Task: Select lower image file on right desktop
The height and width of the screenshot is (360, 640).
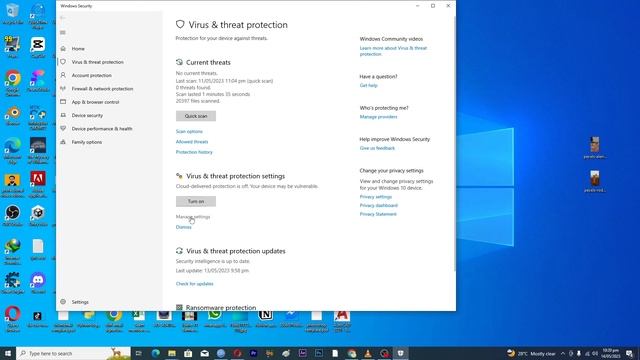Action: coord(595,182)
